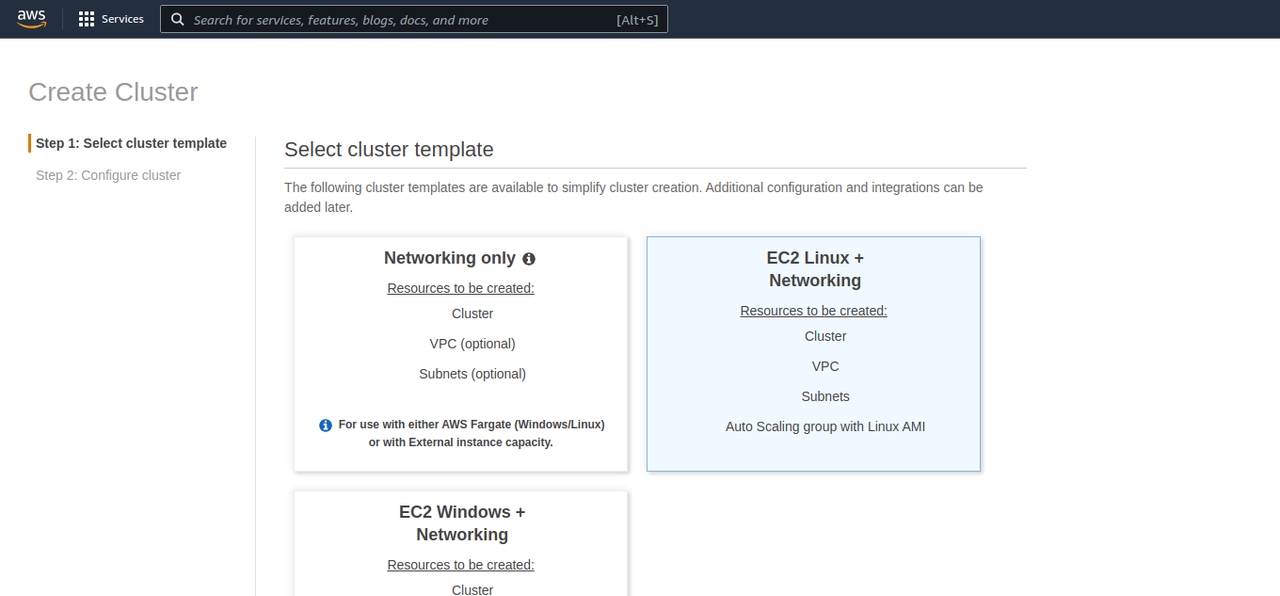Go to Step 1: Select cluster template

click(131, 143)
